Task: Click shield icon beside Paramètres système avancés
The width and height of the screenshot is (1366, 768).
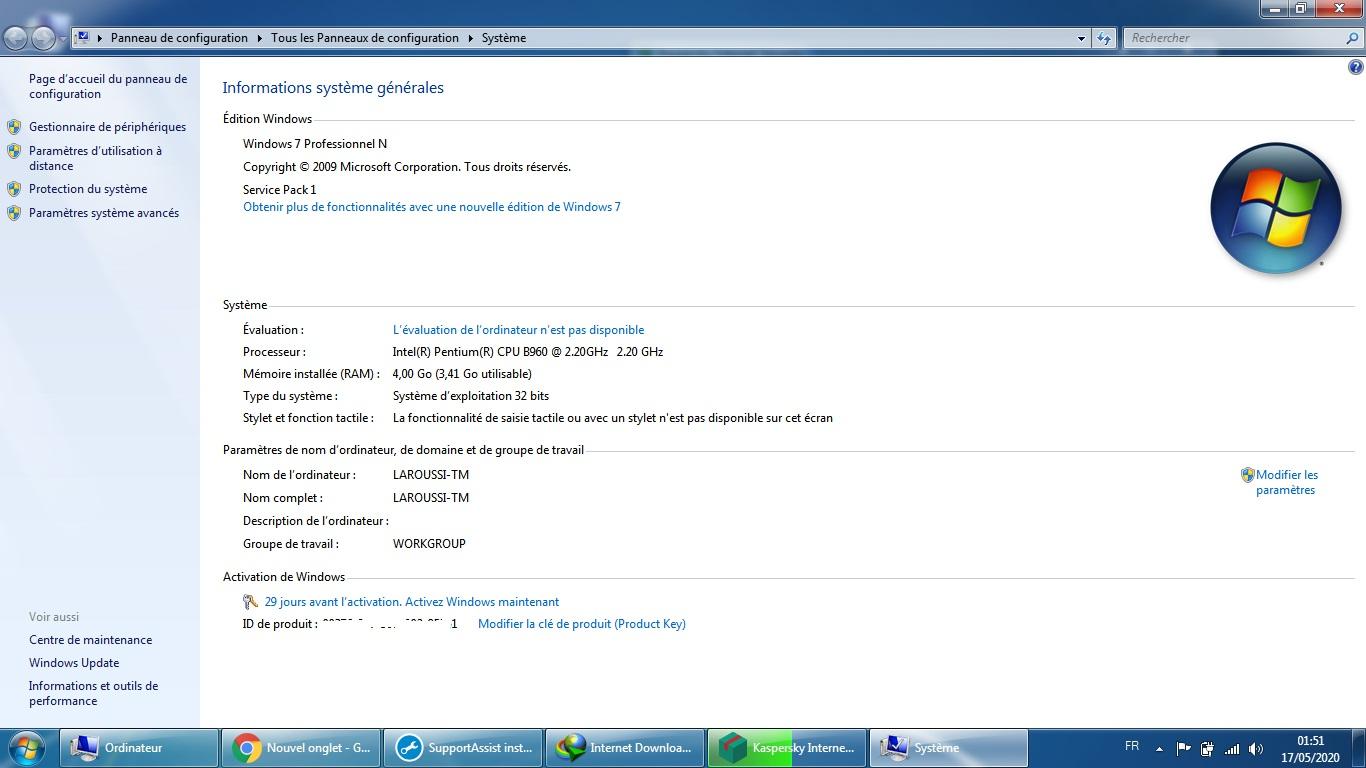Action: point(14,213)
